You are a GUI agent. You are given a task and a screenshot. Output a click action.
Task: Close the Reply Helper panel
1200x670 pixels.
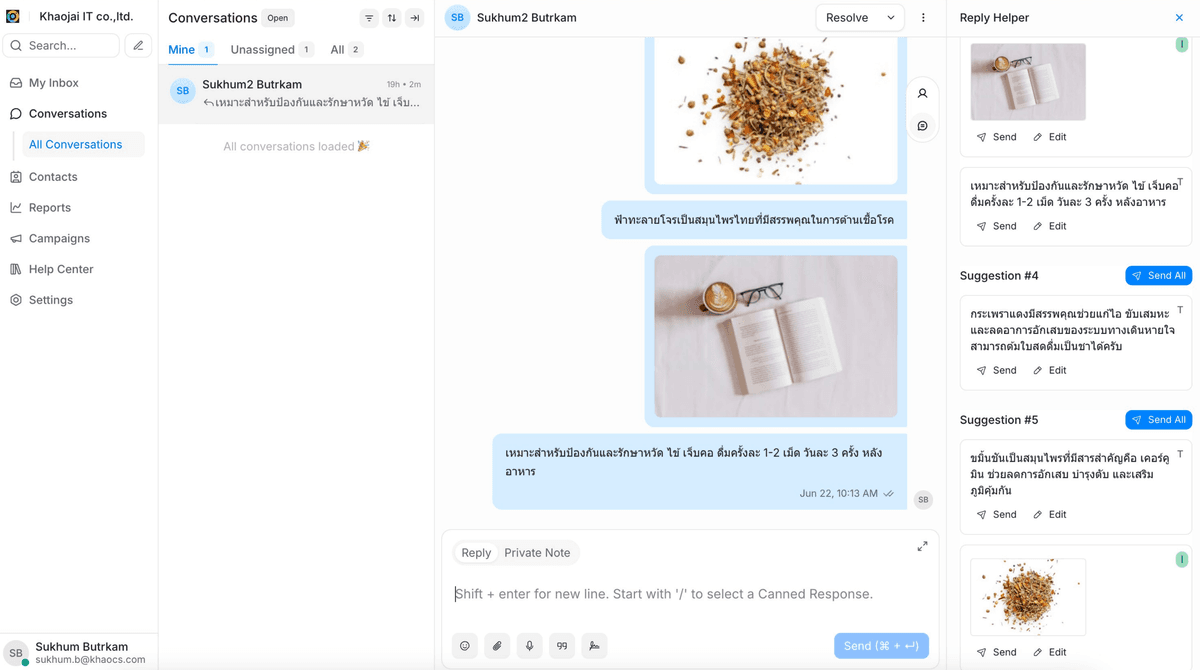[x=1180, y=17]
